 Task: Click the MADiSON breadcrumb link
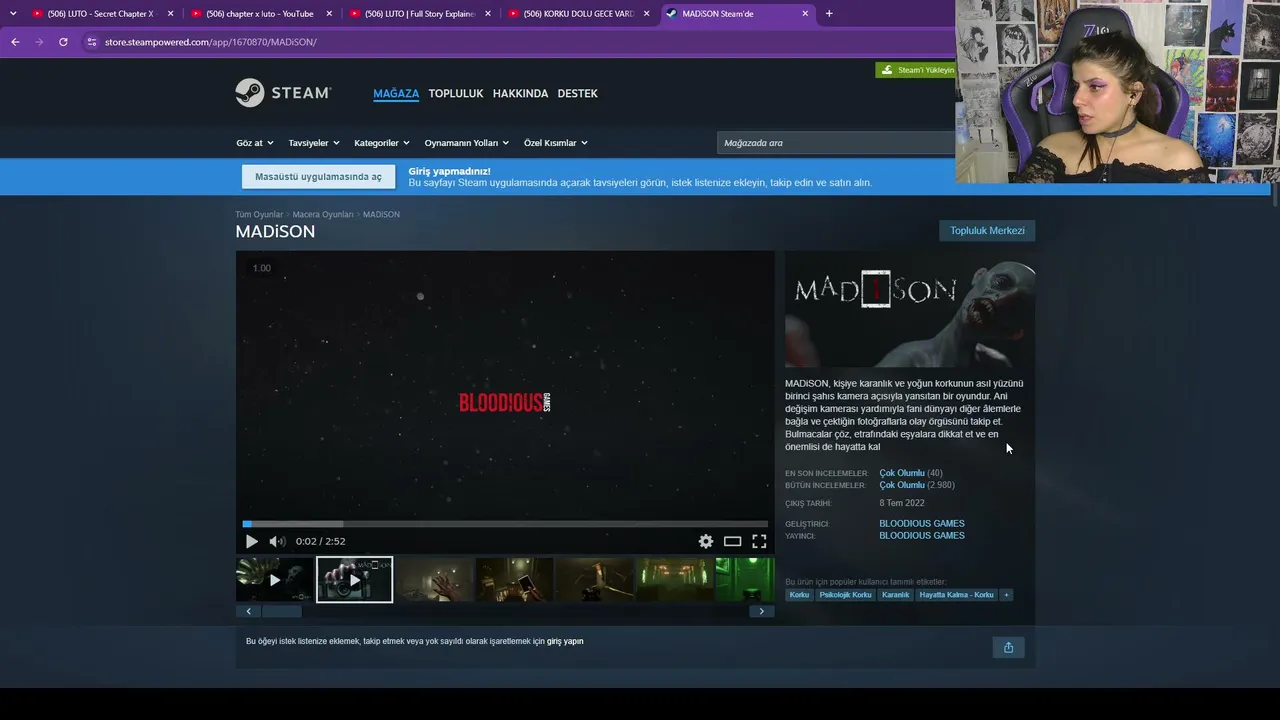pos(381,215)
